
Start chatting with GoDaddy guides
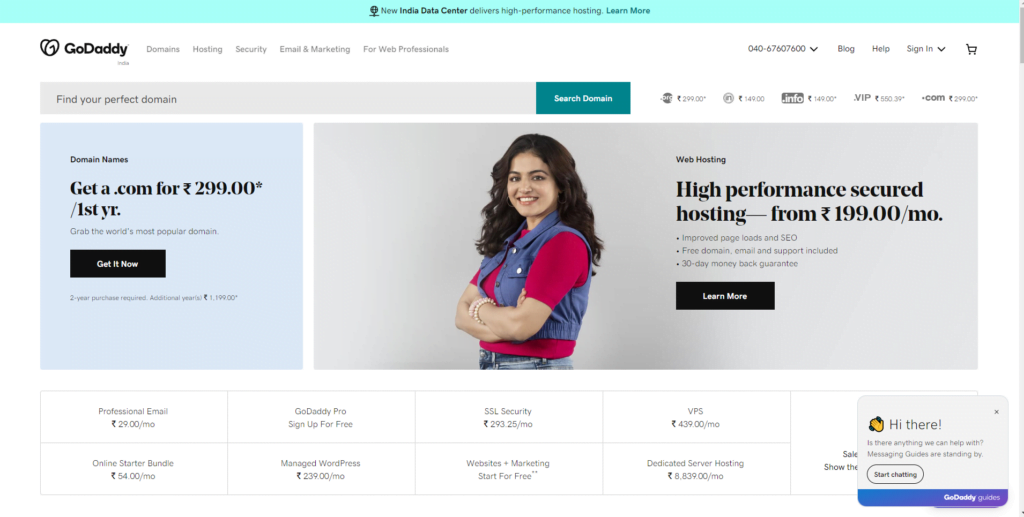coord(895,475)
